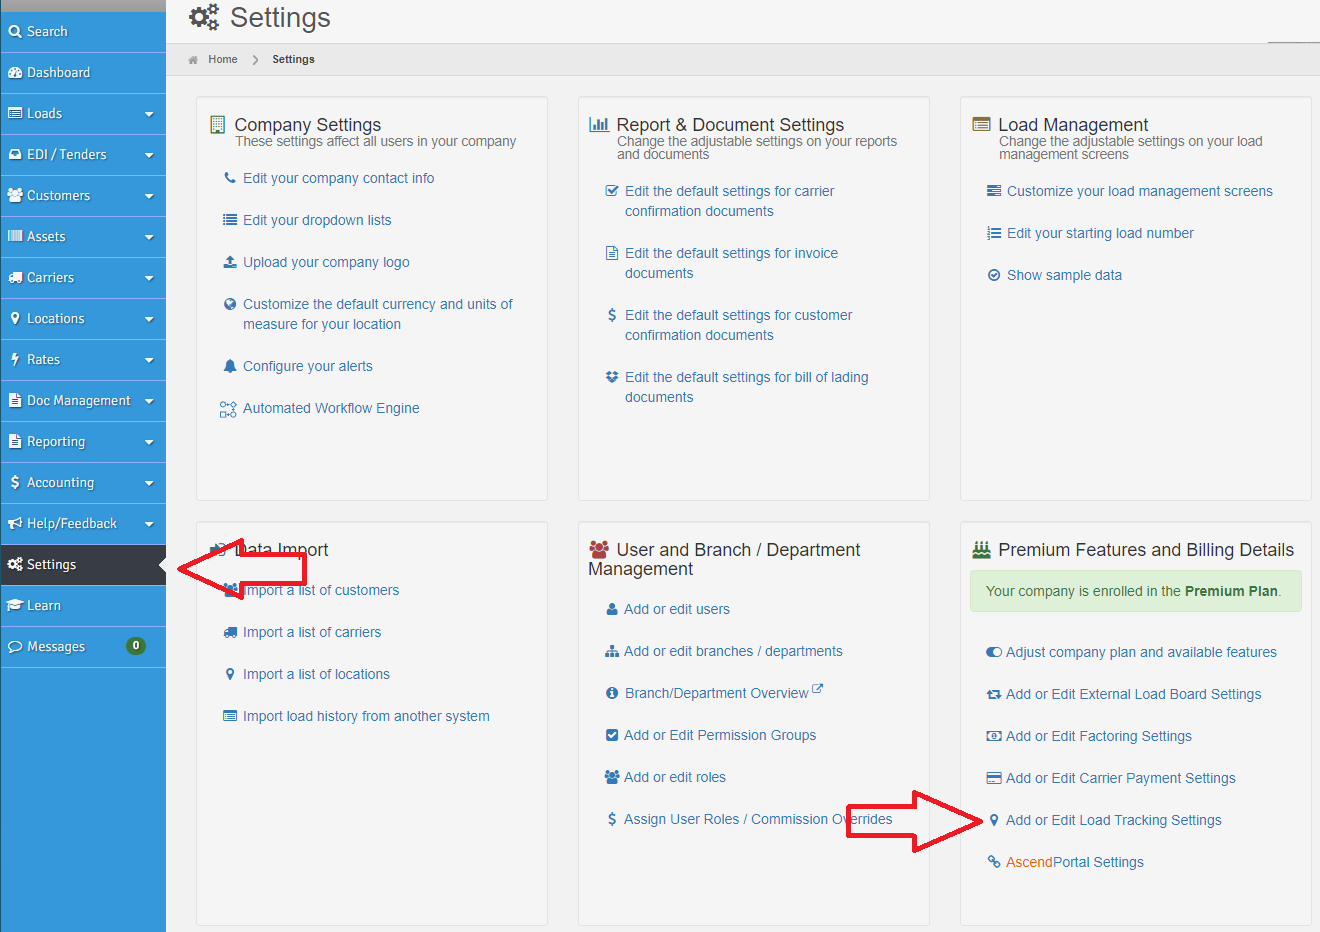Screen dimensions: 1320x932
Task: Click the icon beside Import load history
Action: (230, 716)
